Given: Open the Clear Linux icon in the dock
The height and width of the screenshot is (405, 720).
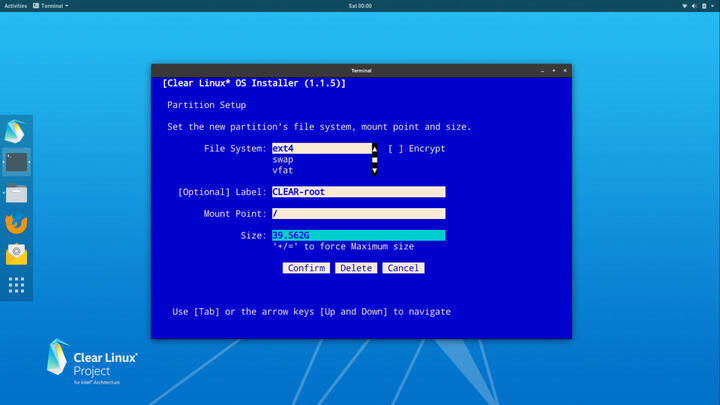Looking at the screenshot, I should 15,131.
